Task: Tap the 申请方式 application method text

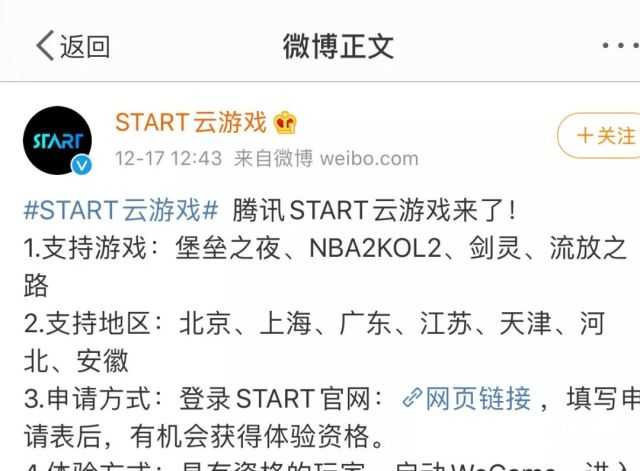Action: 87,398
